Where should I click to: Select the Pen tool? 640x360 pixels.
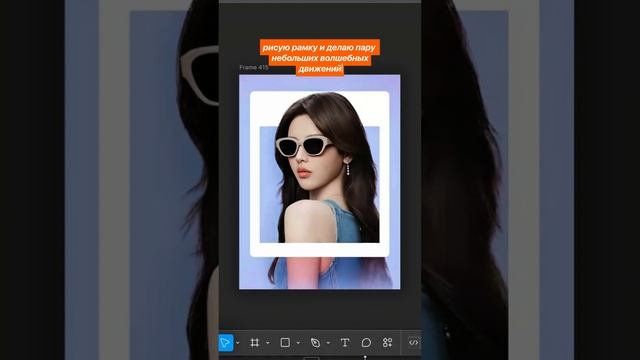315,342
